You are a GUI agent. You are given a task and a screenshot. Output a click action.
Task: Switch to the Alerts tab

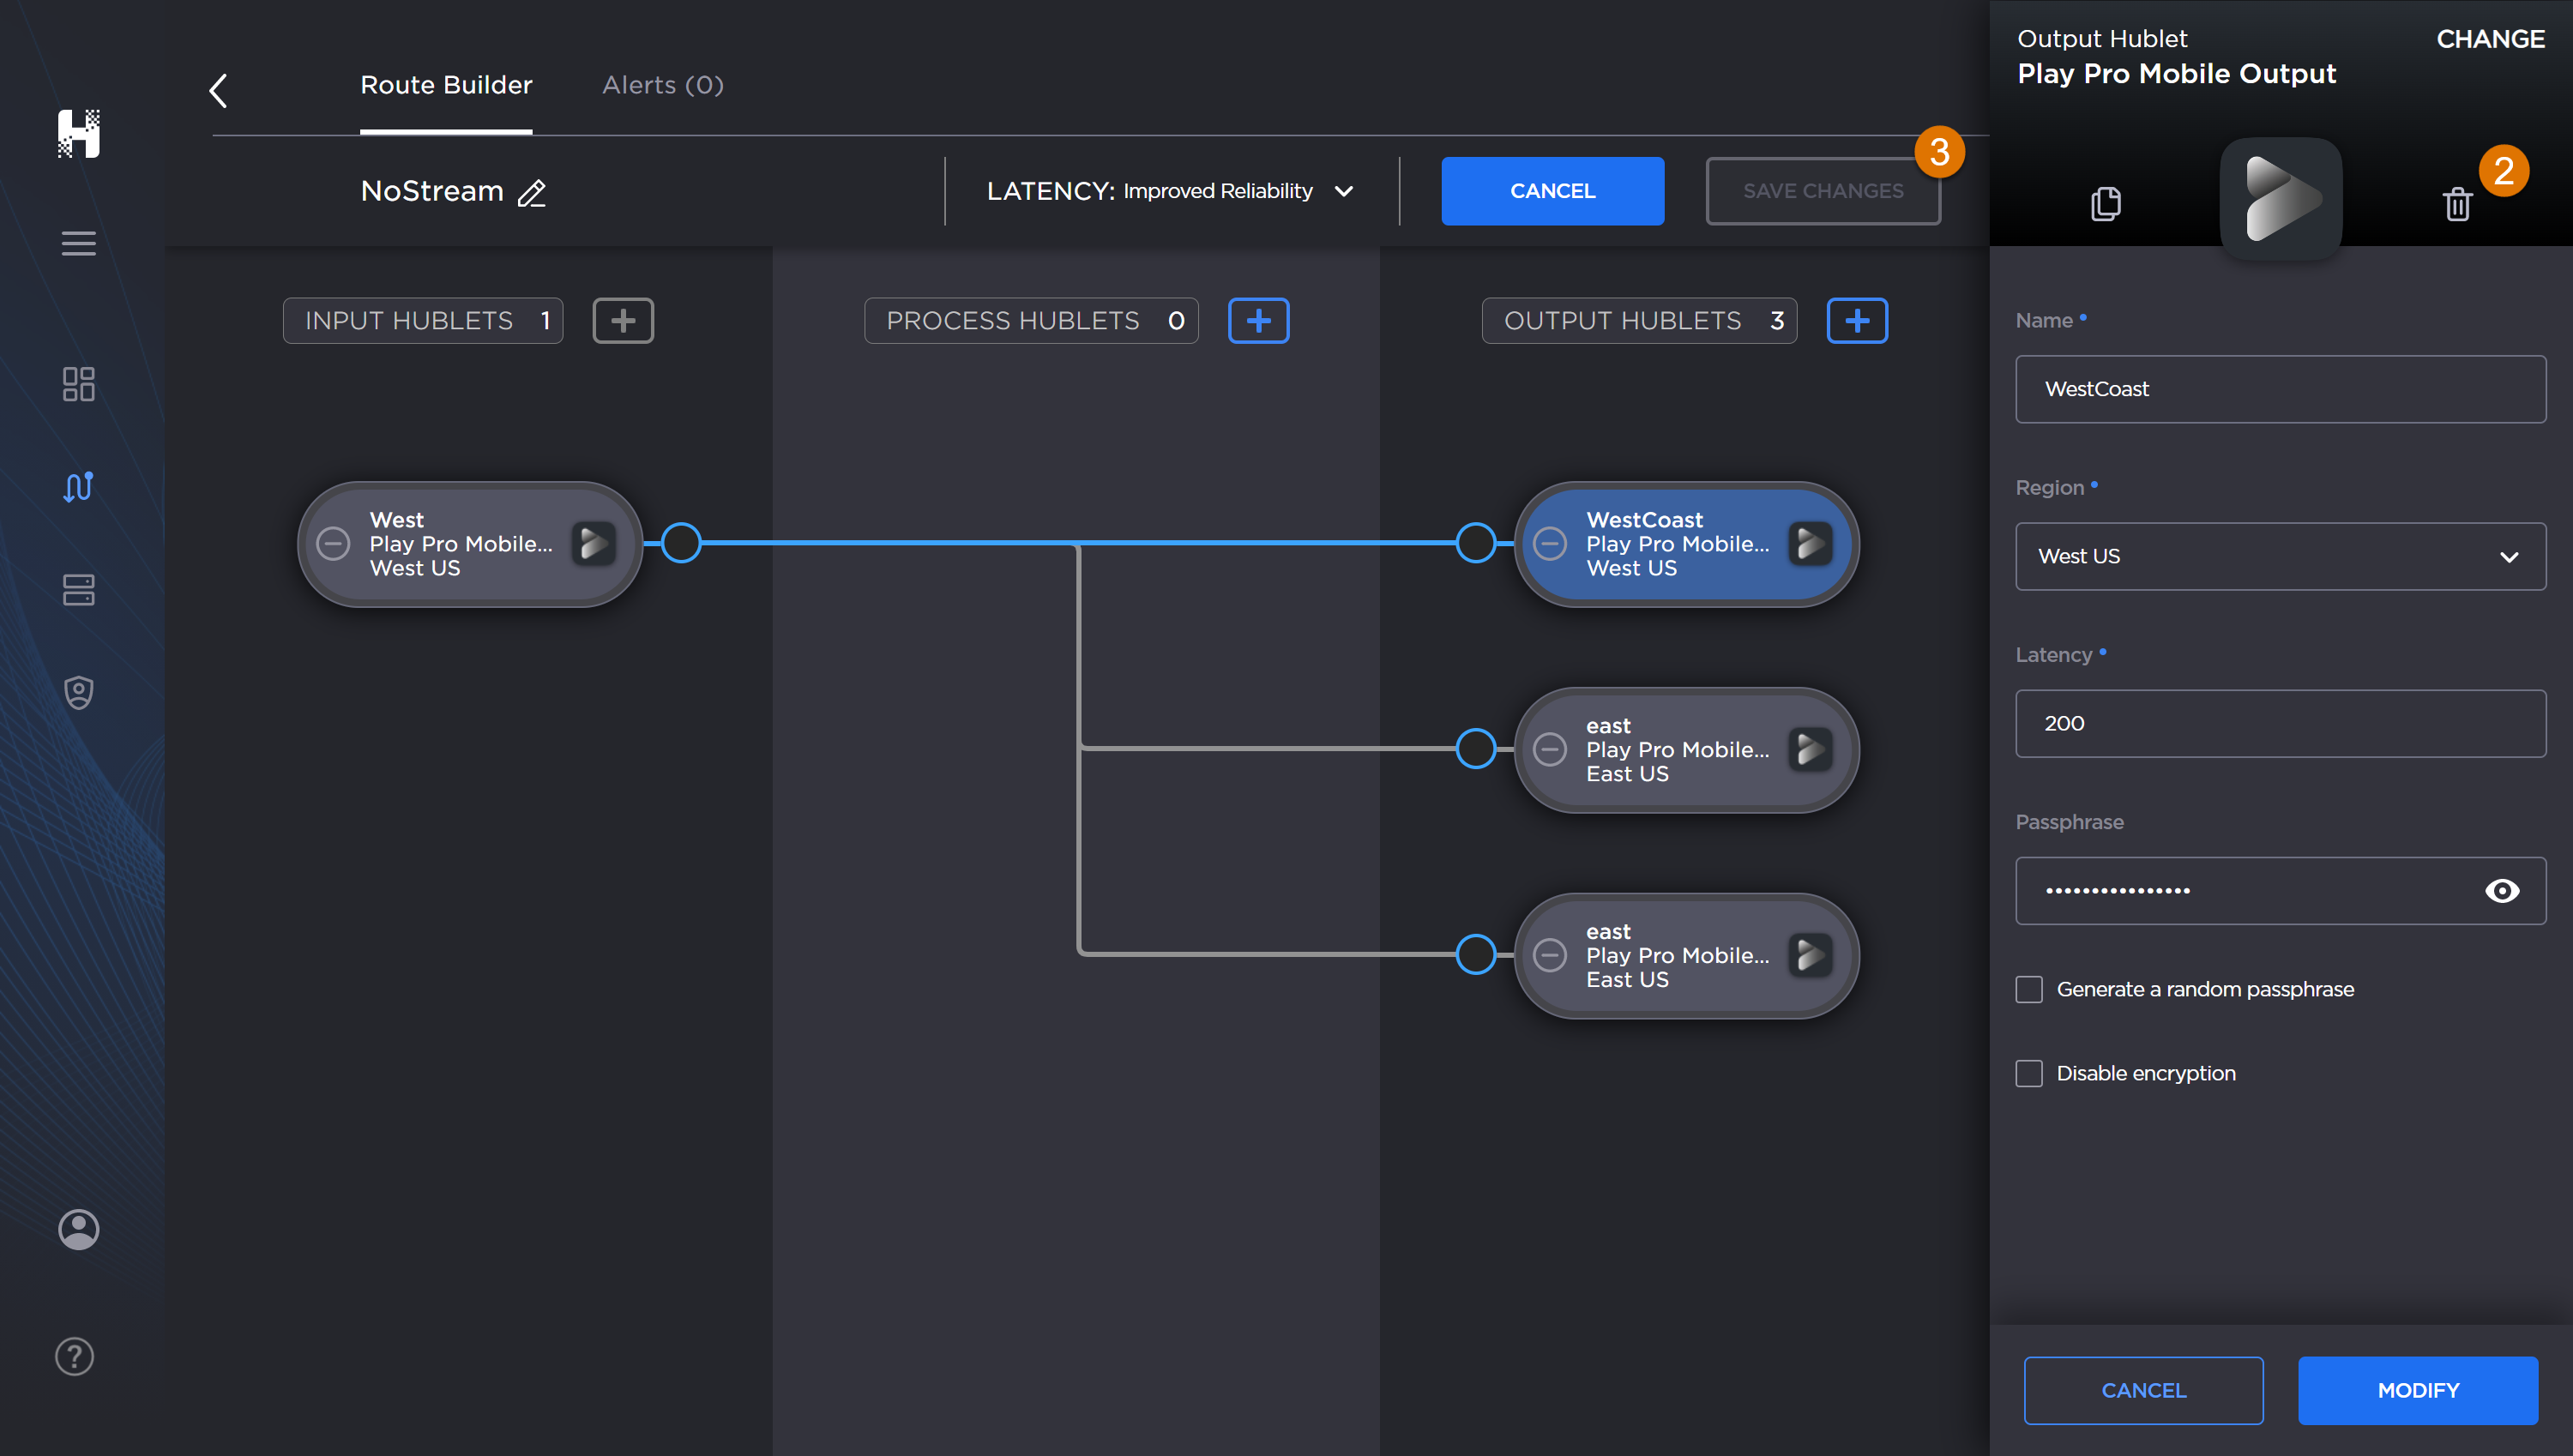(662, 85)
